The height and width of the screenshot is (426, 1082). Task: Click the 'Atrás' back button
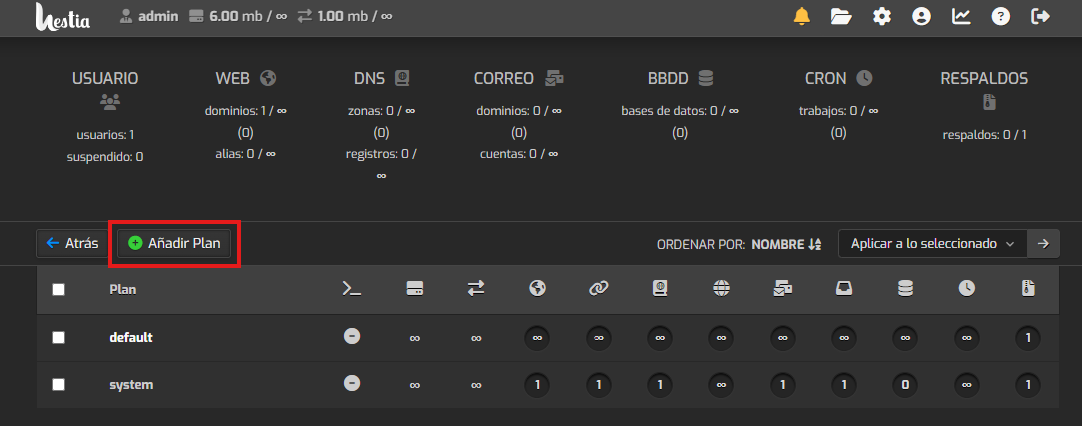pos(71,243)
